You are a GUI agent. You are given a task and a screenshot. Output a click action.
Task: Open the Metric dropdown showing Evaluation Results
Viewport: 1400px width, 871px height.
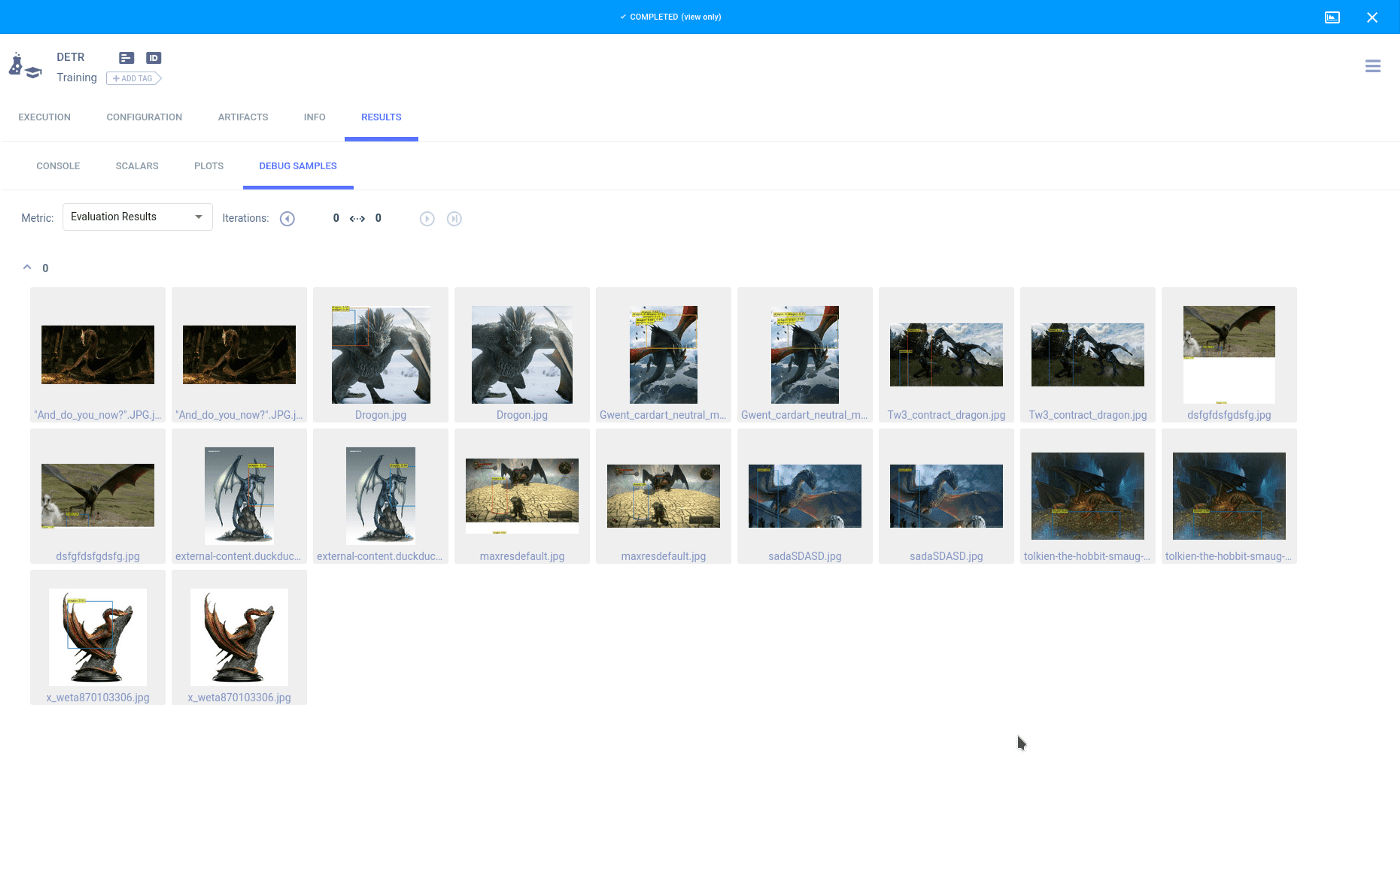click(x=137, y=217)
